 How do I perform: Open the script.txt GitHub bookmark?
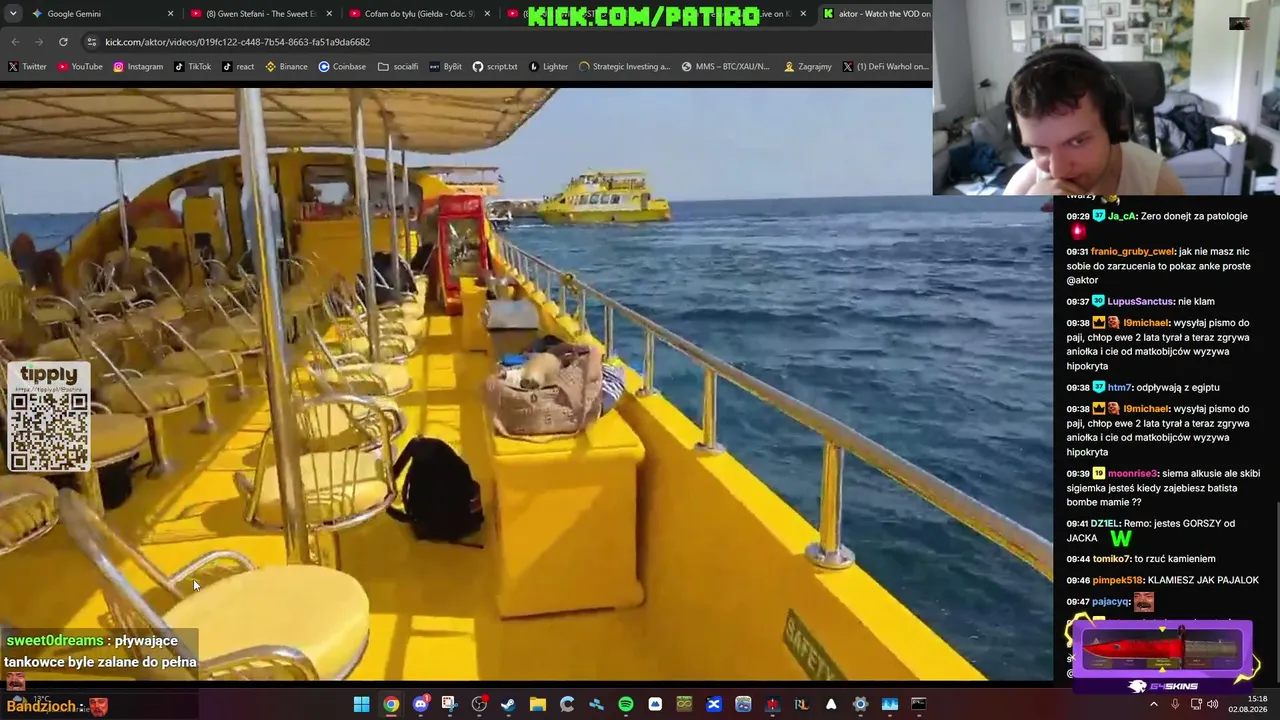coord(495,67)
